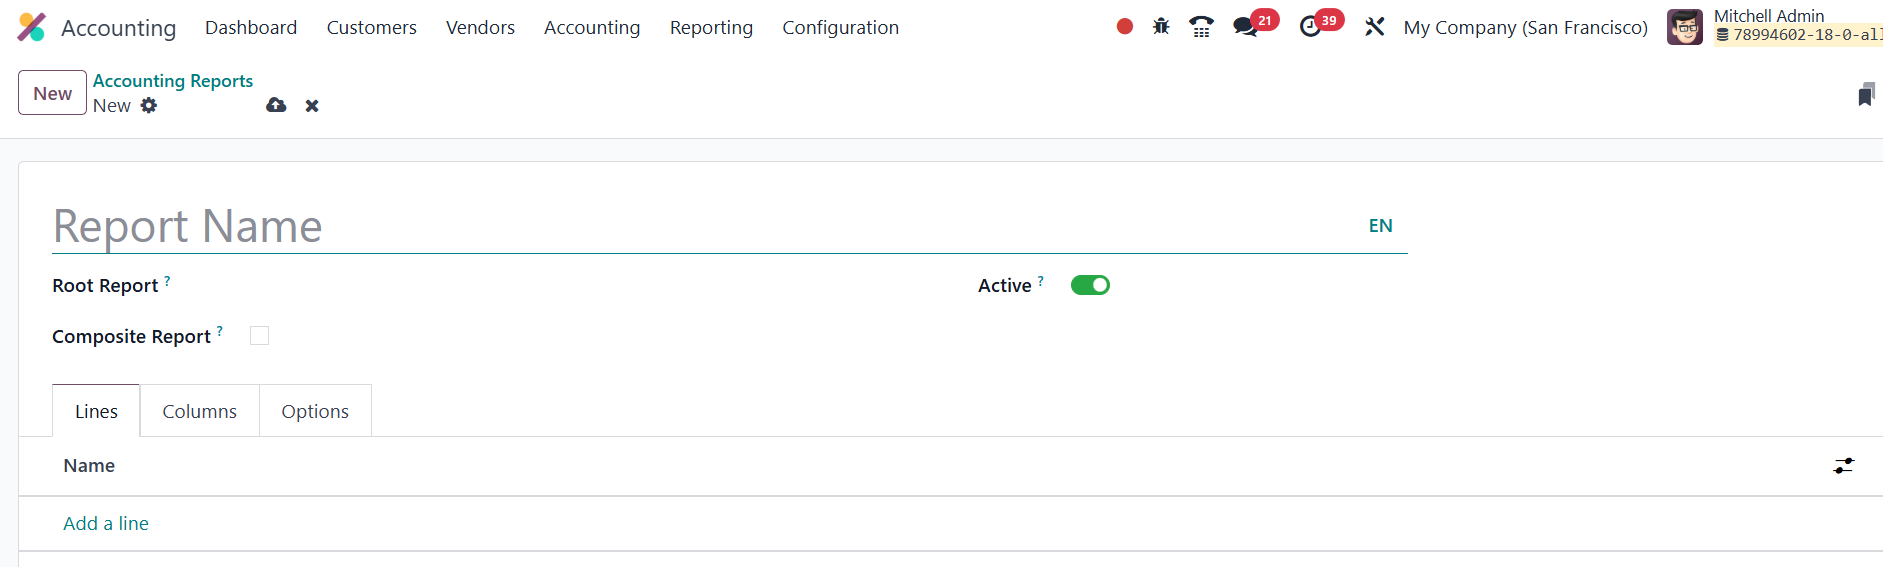Click the New button
Viewport: 1883px width, 567px height.
click(x=52, y=93)
